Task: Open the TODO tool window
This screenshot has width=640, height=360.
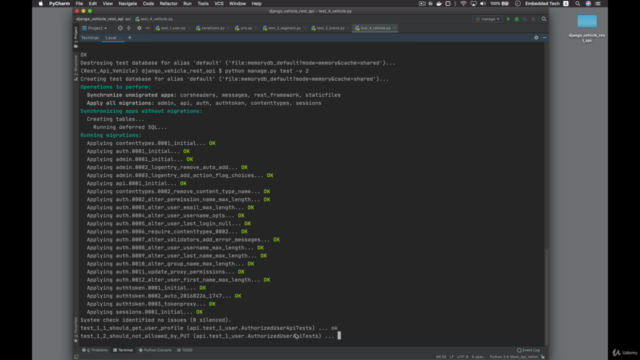Action: [185, 350]
